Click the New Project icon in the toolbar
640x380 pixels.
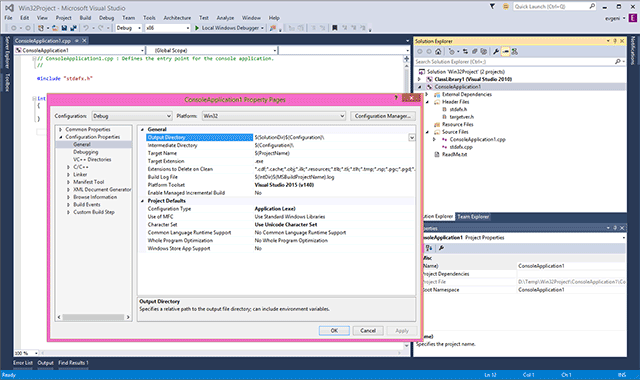[40, 28]
